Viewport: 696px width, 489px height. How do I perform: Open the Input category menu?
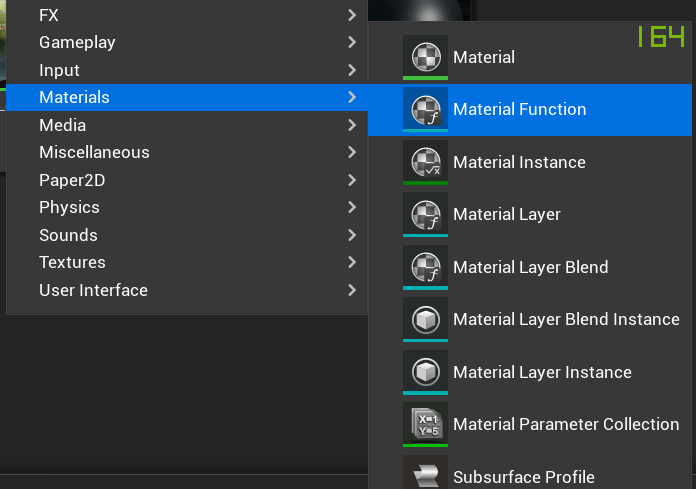click(60, 70)
